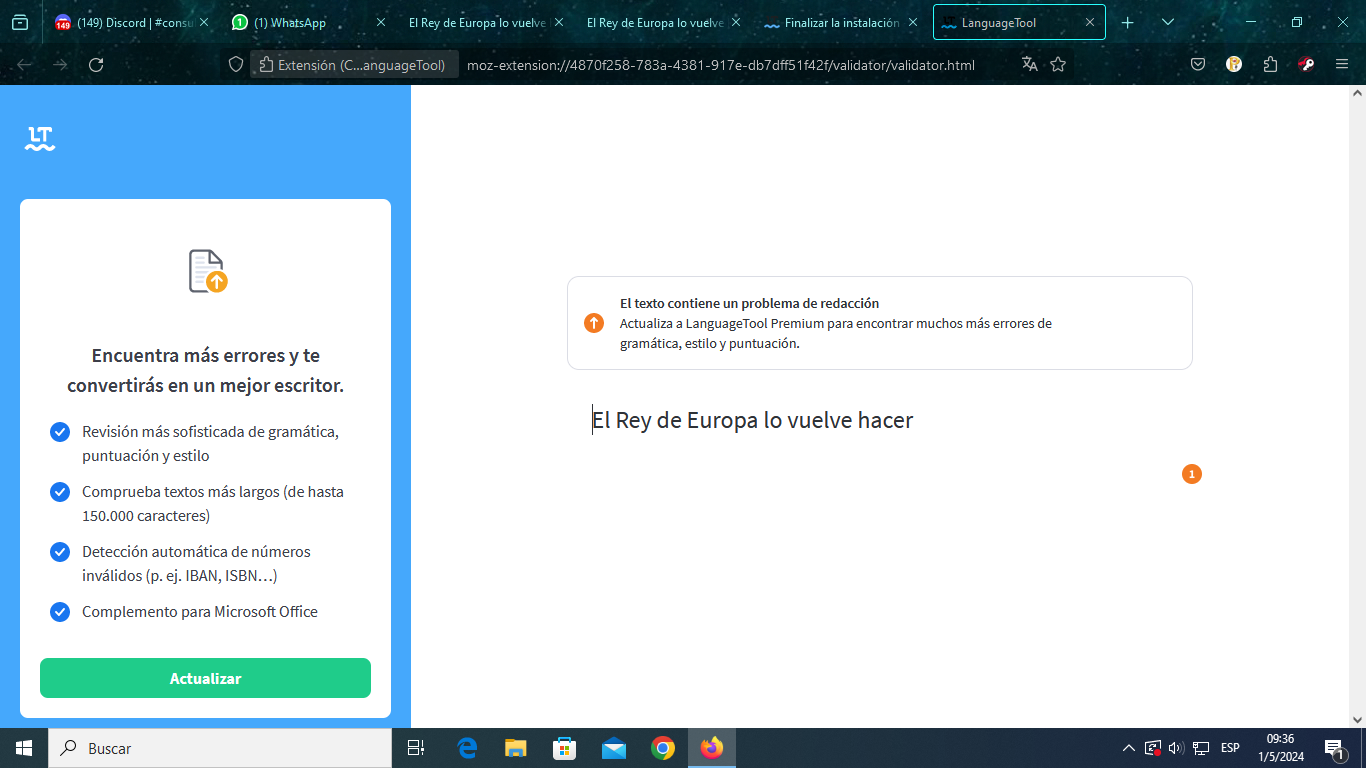Go back to the previous page
Viewport: 1366px width, 768px height.
coord(25,64)
